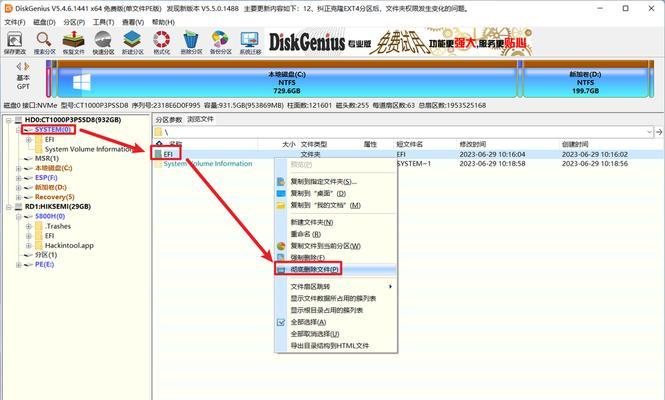The width and height of the screenshot is (665, 400).
Task: Expand the ESP(F:) tree node
Action: [18, 178]
